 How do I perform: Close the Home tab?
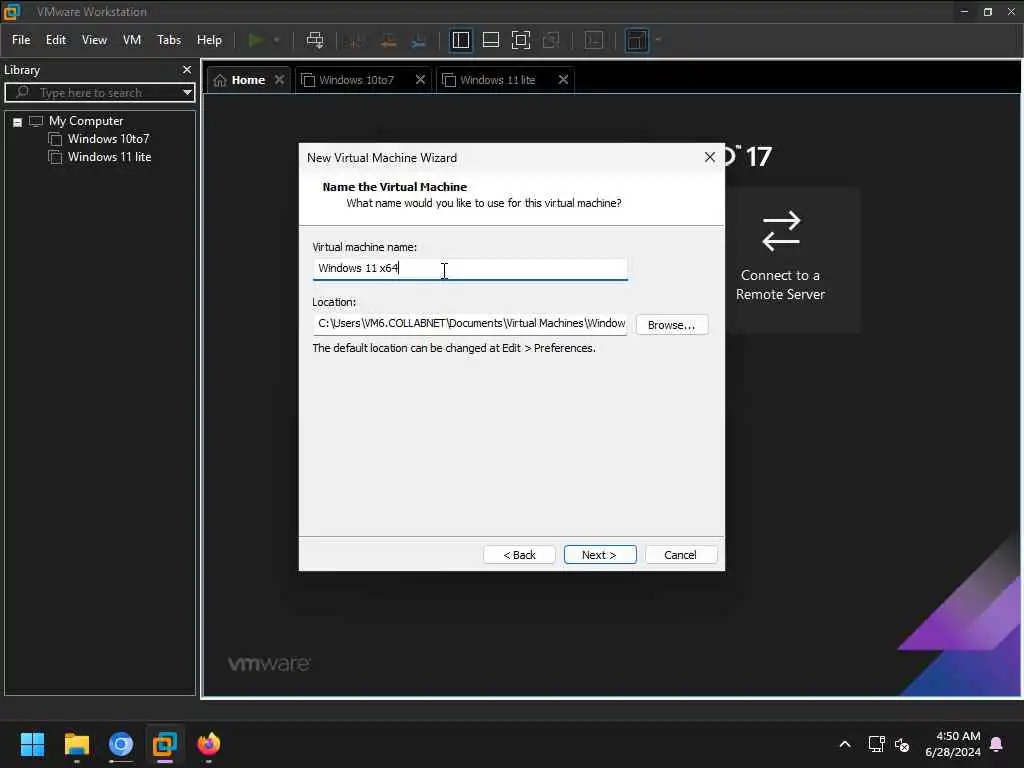[x=280, y=80]
